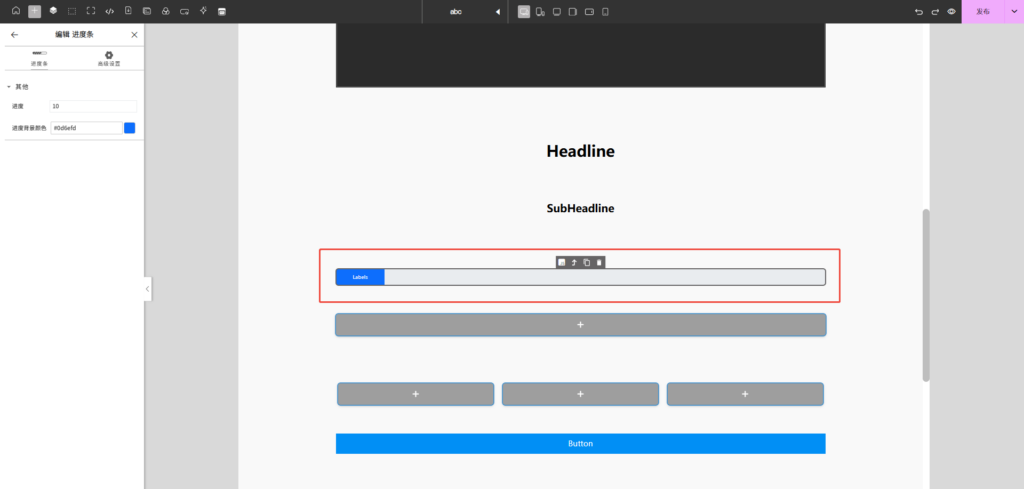This screenshot has width=1024, height=489.
Task: Toggle preview with the eye icon
Action: click(951, 12)
